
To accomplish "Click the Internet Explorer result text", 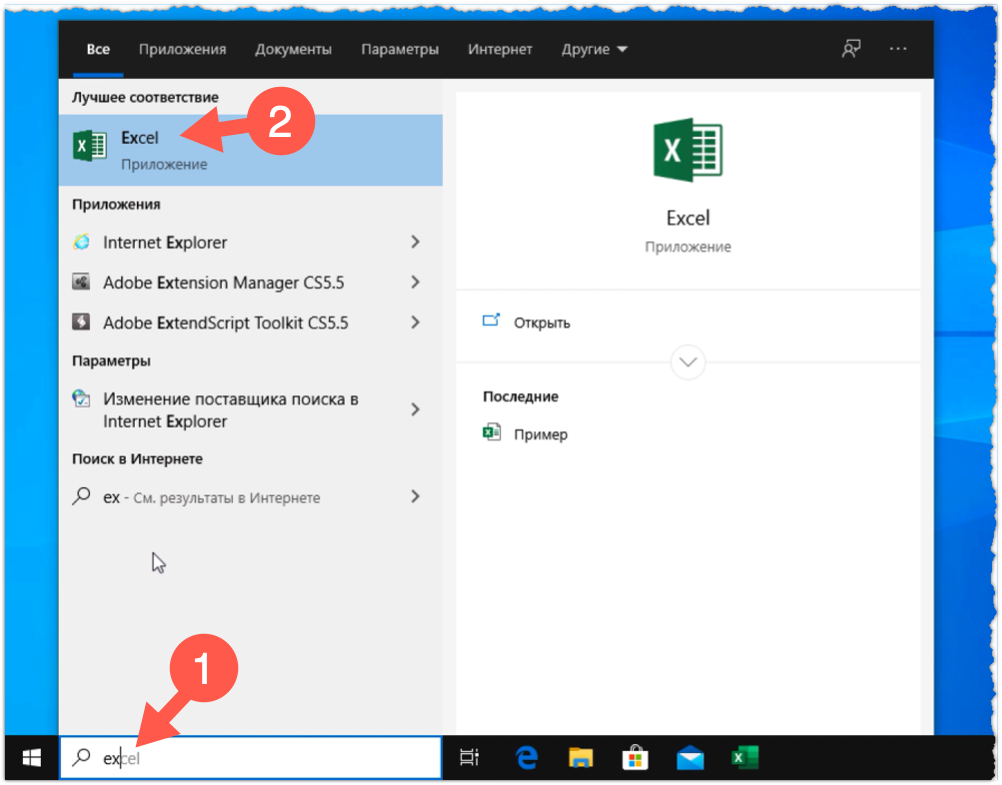I will tap(165, 242).
